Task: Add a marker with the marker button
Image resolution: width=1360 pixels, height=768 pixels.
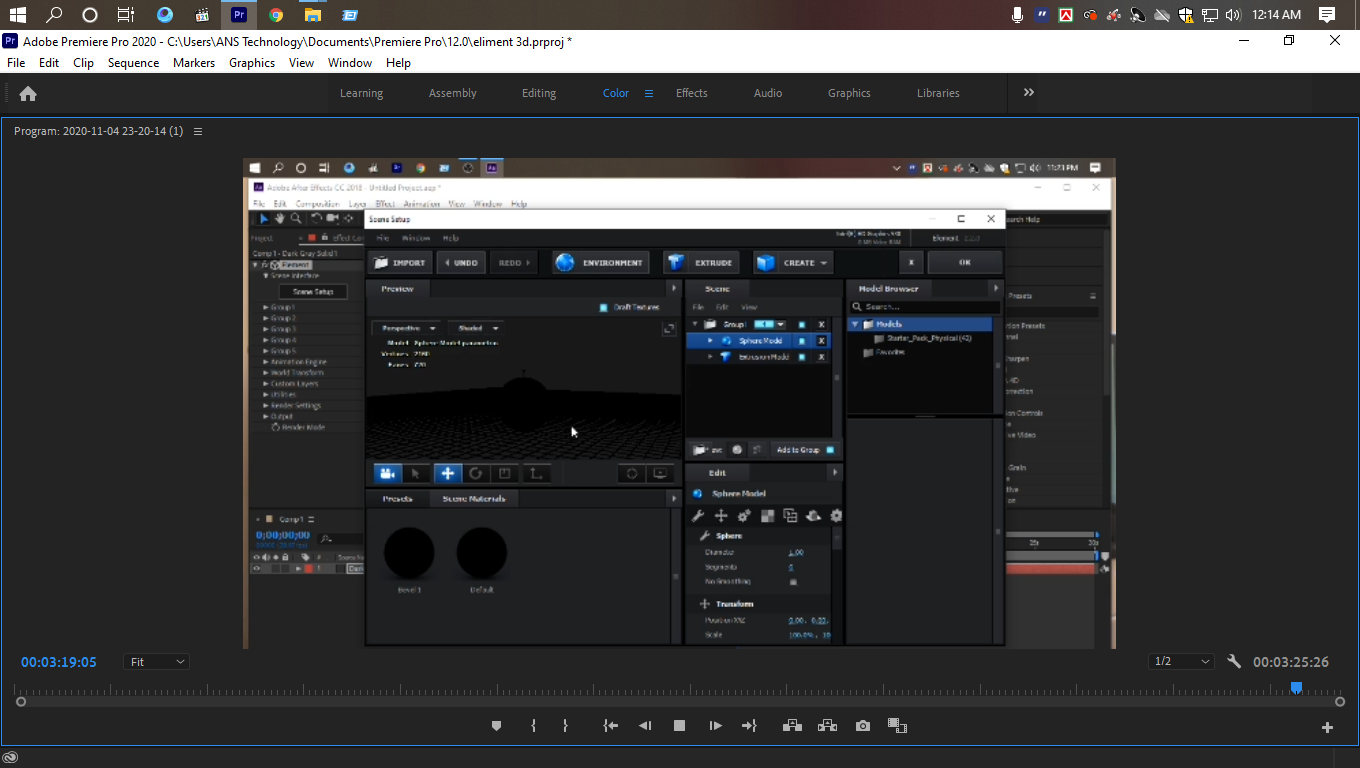Action: point(496,726)
